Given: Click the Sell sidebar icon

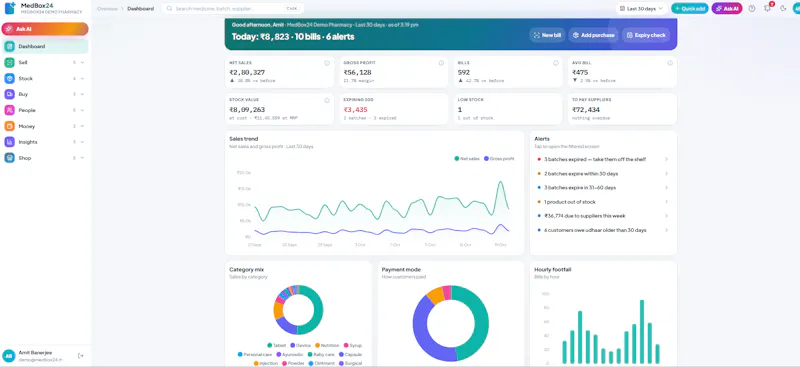Looking at the screenshot, I should (x=9, y=62).
